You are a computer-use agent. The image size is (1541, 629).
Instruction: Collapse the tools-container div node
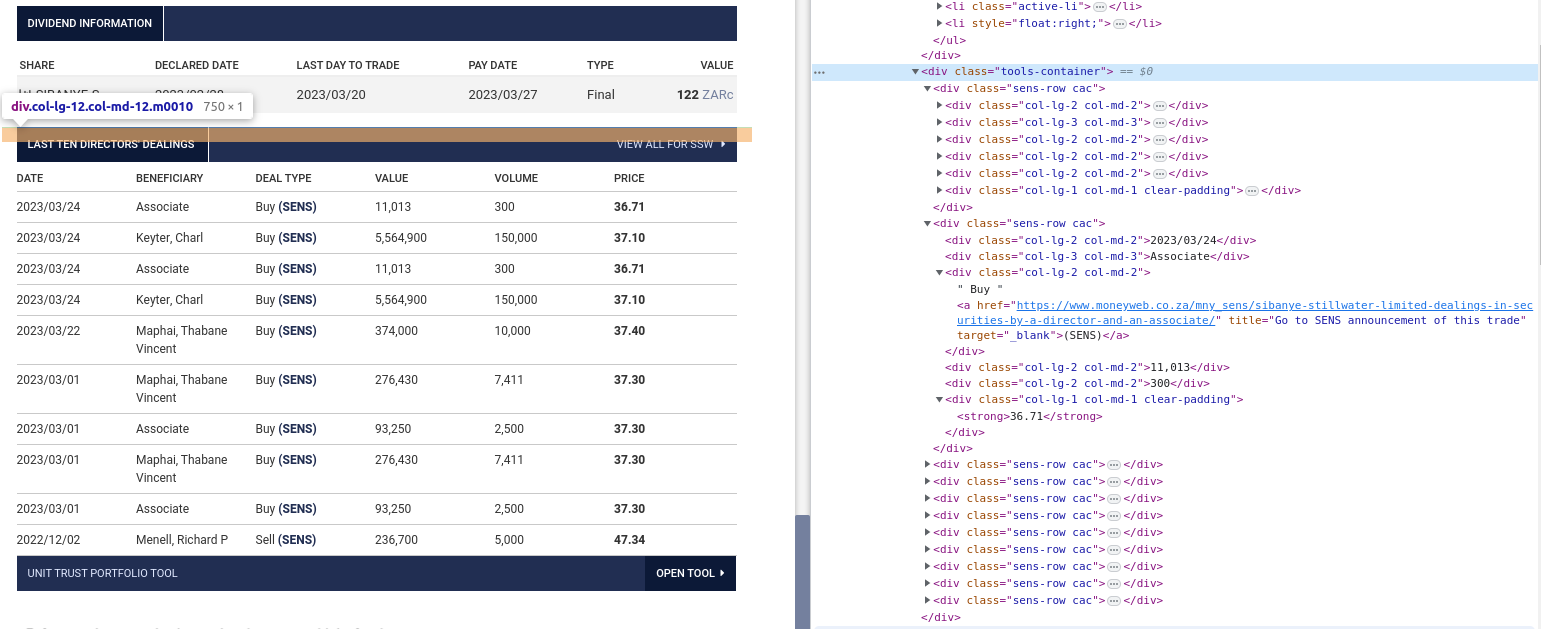(915, 72)
